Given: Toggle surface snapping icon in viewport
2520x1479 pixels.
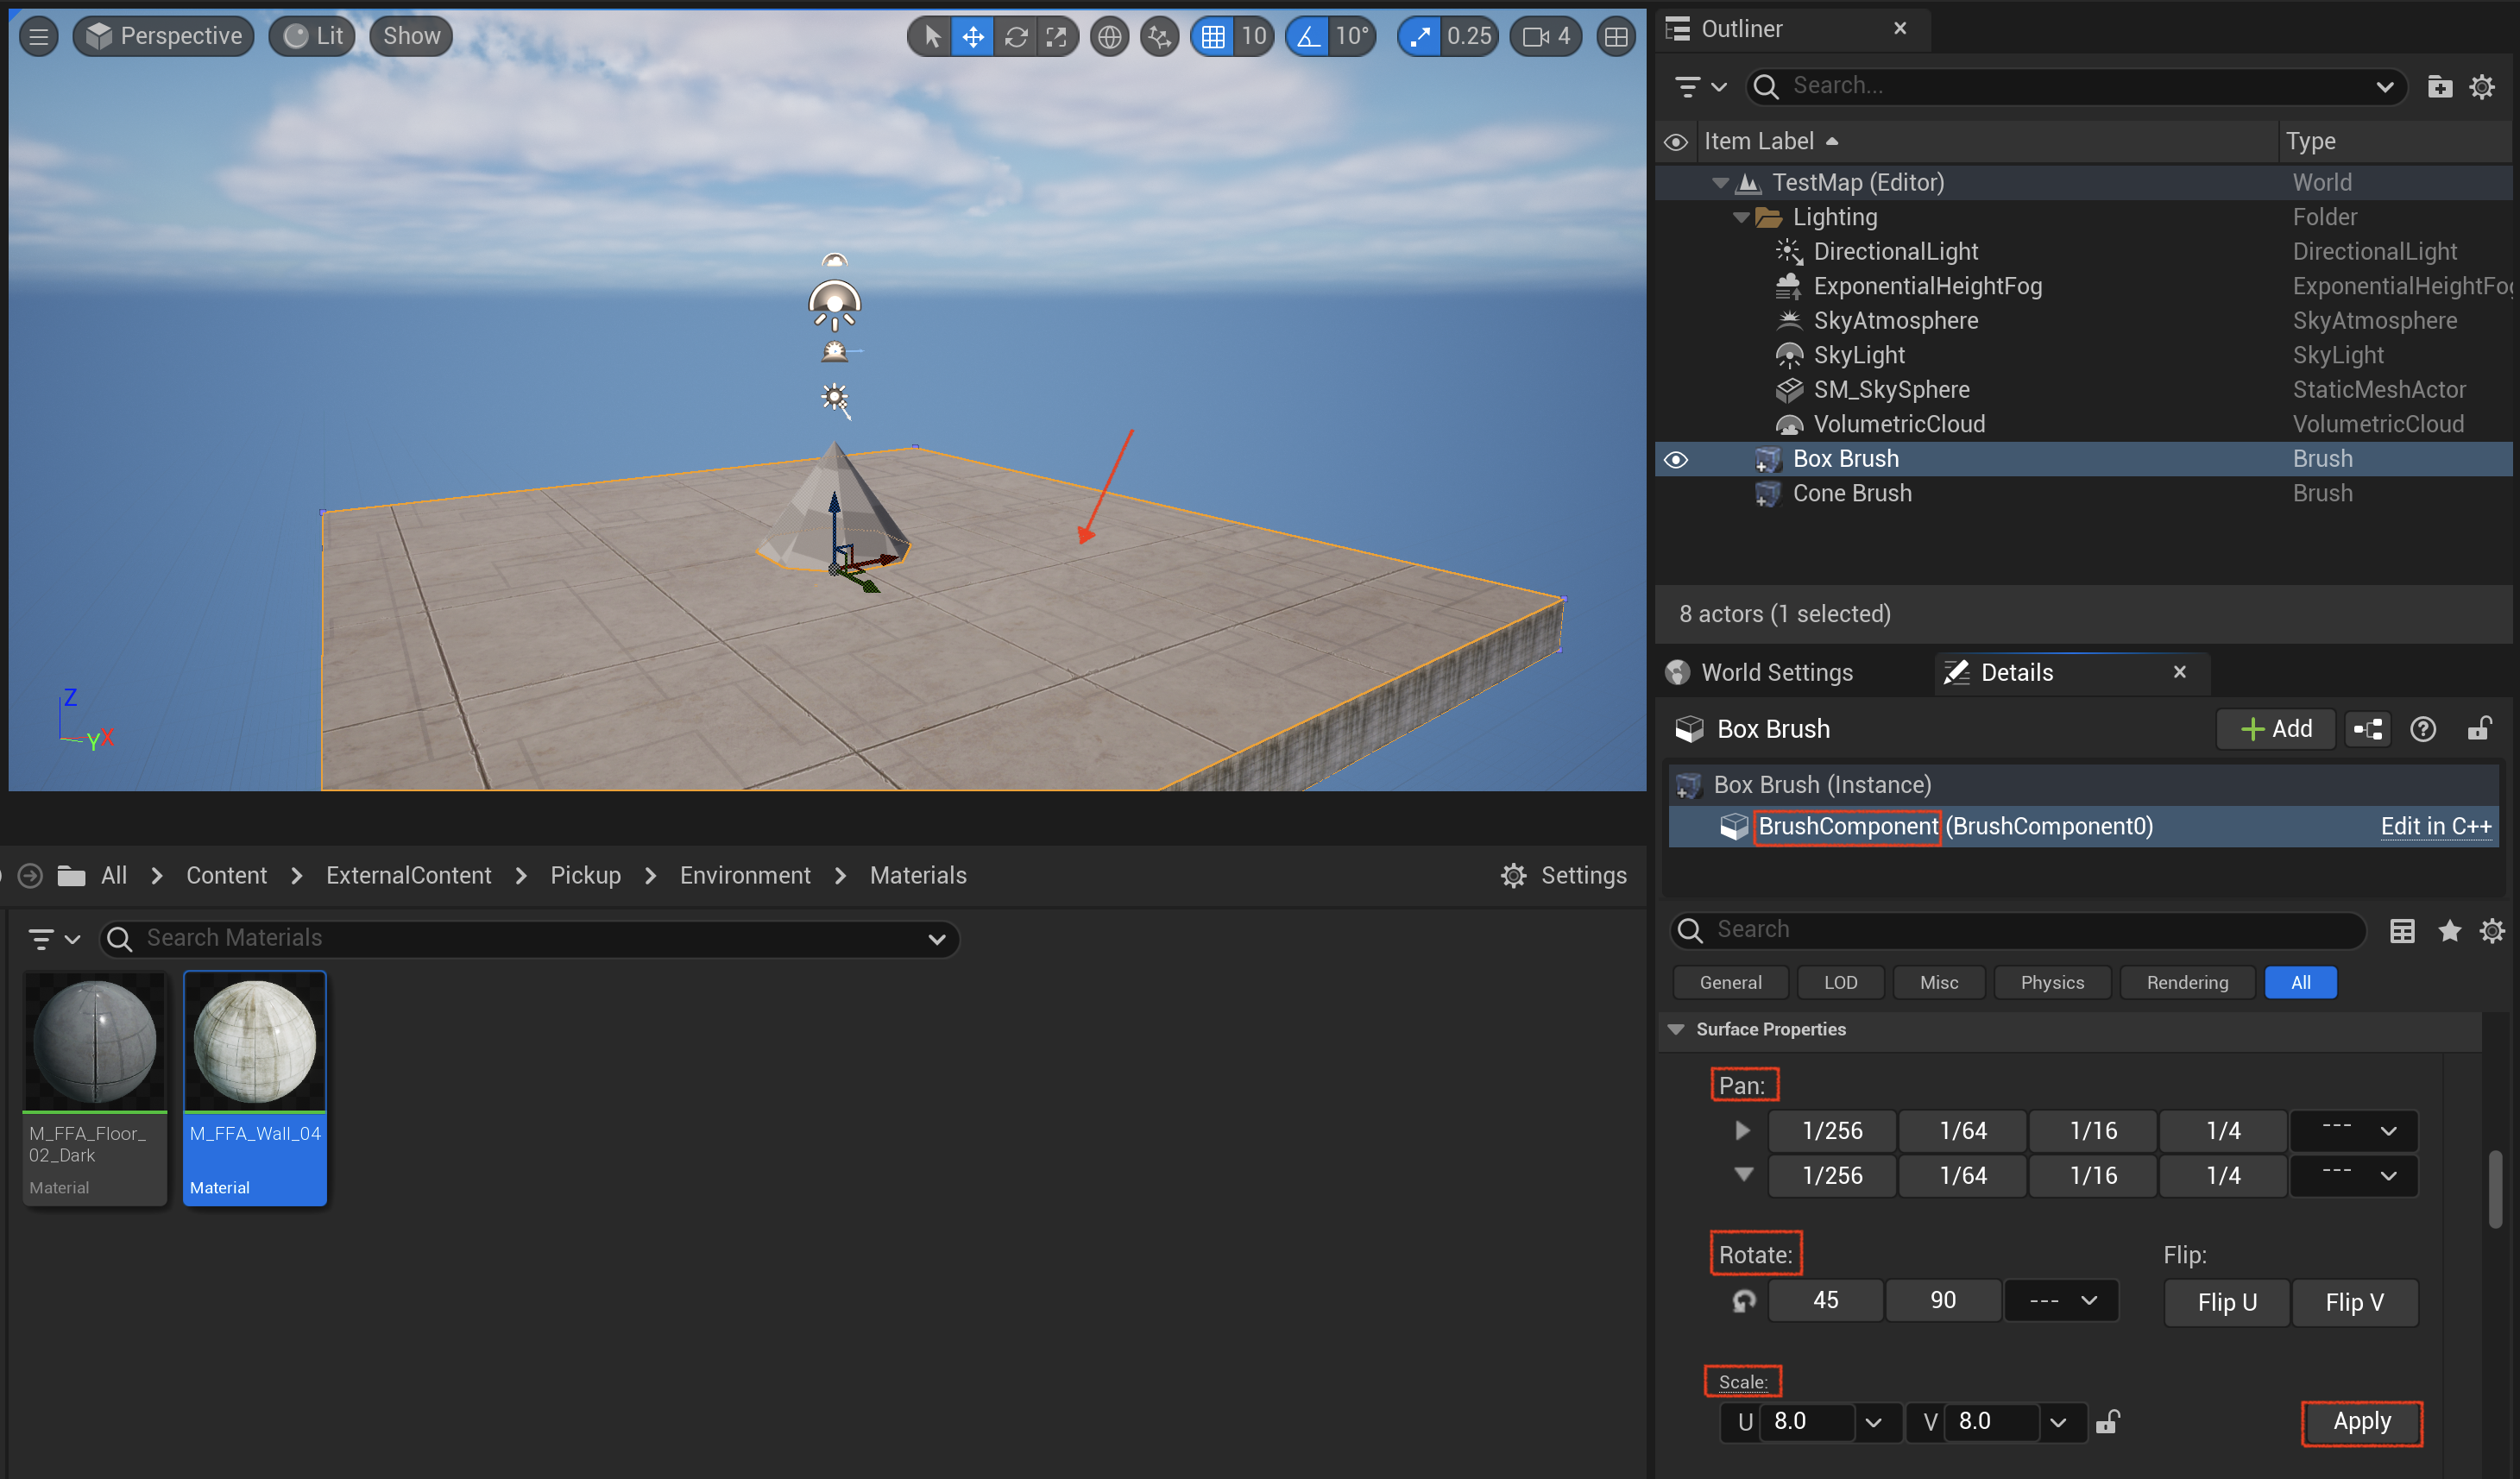Looking at the screenshot, I should click(1160, 37).
